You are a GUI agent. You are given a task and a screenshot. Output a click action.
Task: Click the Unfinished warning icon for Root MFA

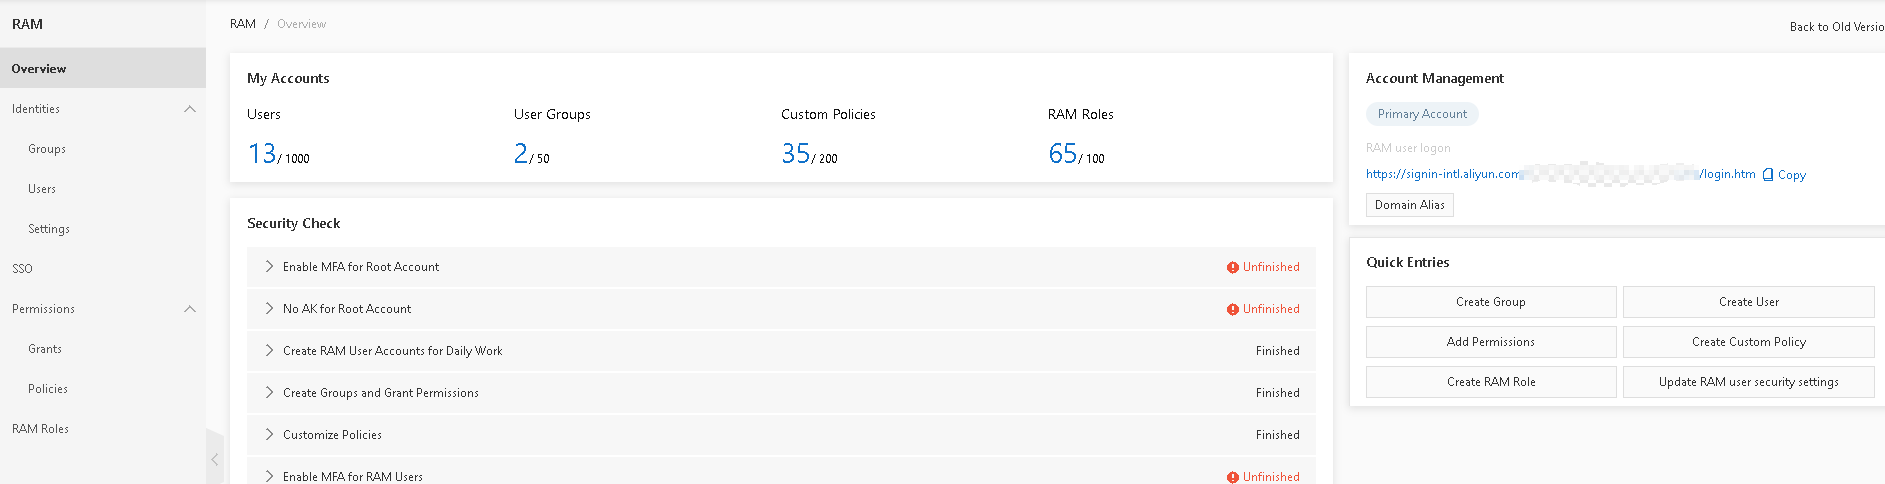[x=1233, y=268]
